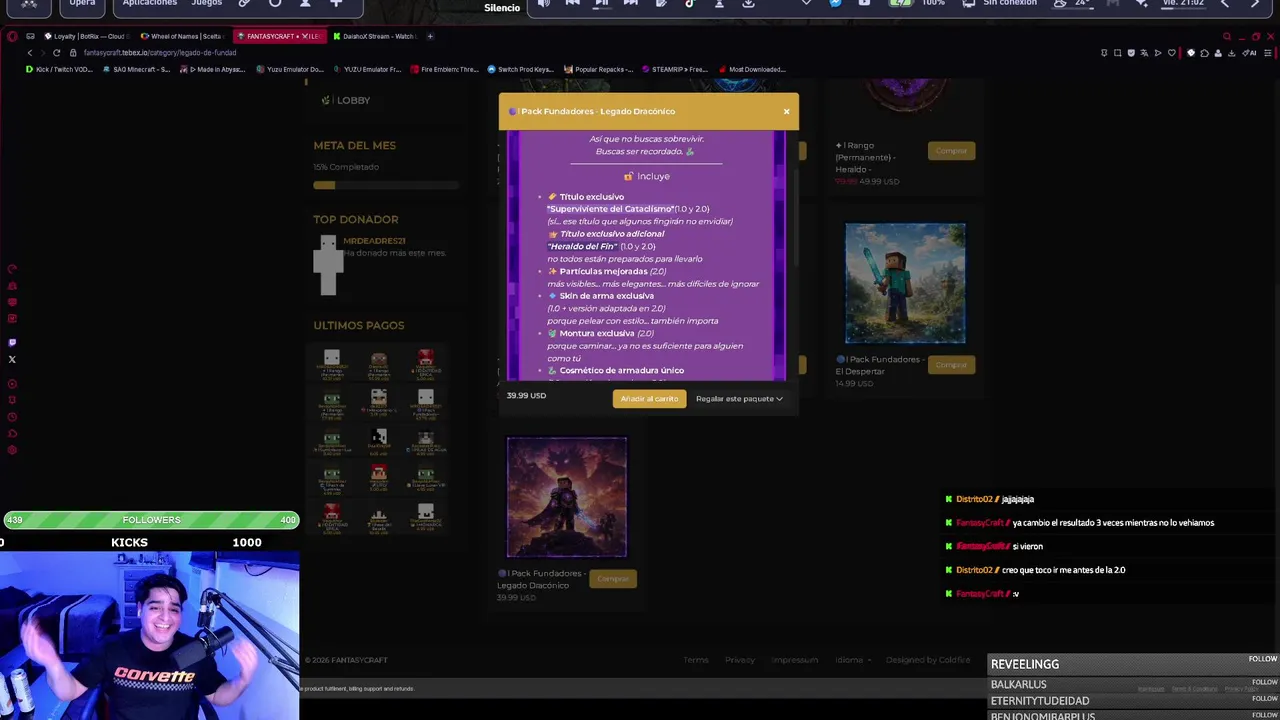Click the Opera label in top bar
Image resolution: width=1280 pixels, height=720 pixels.
[82, 3]
